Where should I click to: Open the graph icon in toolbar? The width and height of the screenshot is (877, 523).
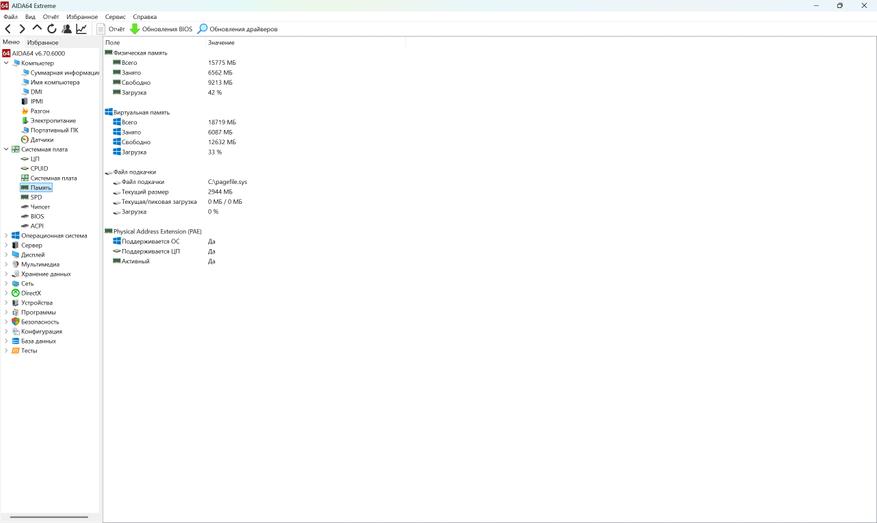tap(82, 29)
